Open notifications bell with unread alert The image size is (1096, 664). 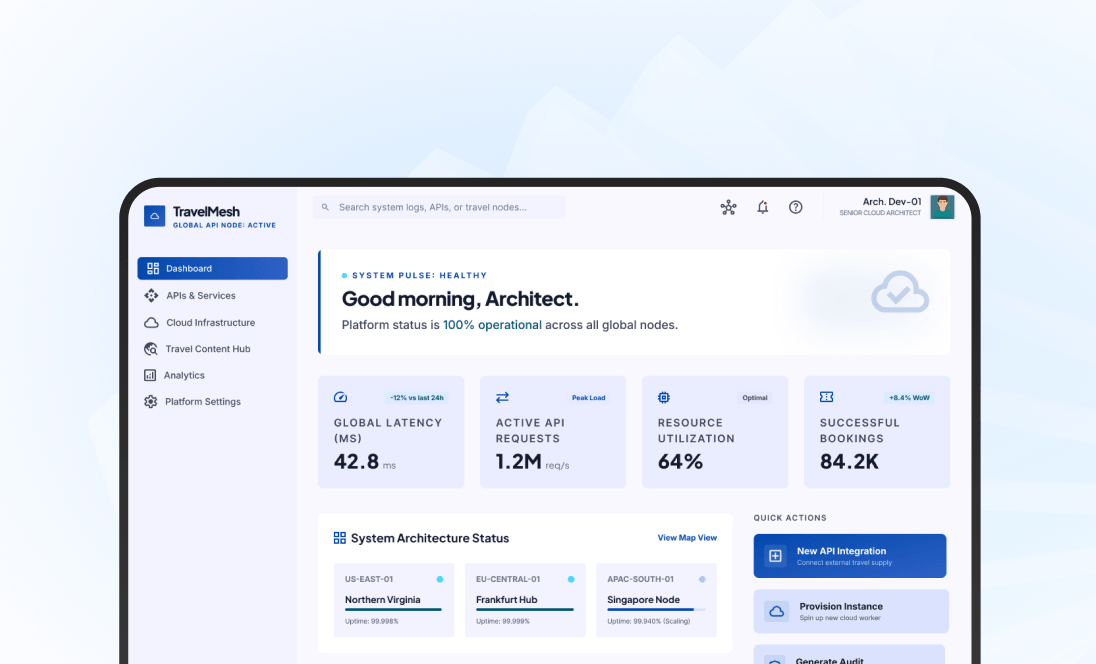pyautogui.click(x=762, y=207)
